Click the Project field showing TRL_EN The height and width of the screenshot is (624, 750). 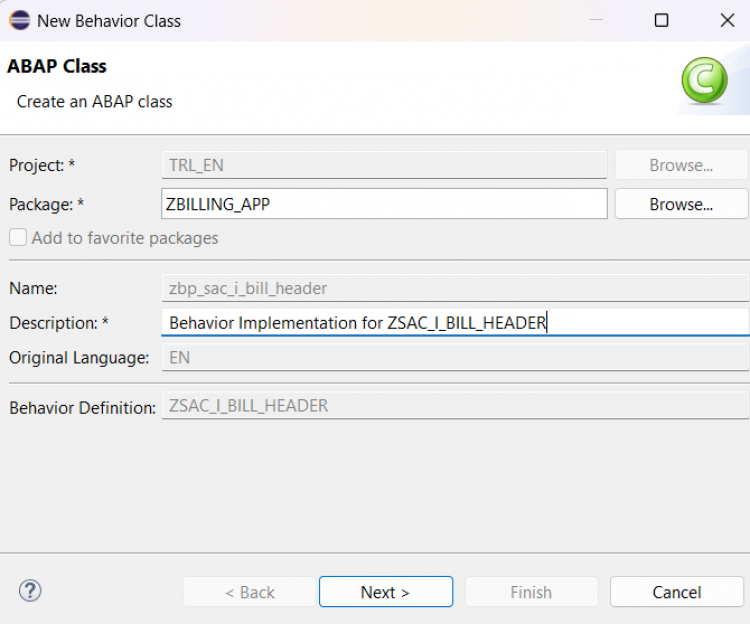coord(384,165)
